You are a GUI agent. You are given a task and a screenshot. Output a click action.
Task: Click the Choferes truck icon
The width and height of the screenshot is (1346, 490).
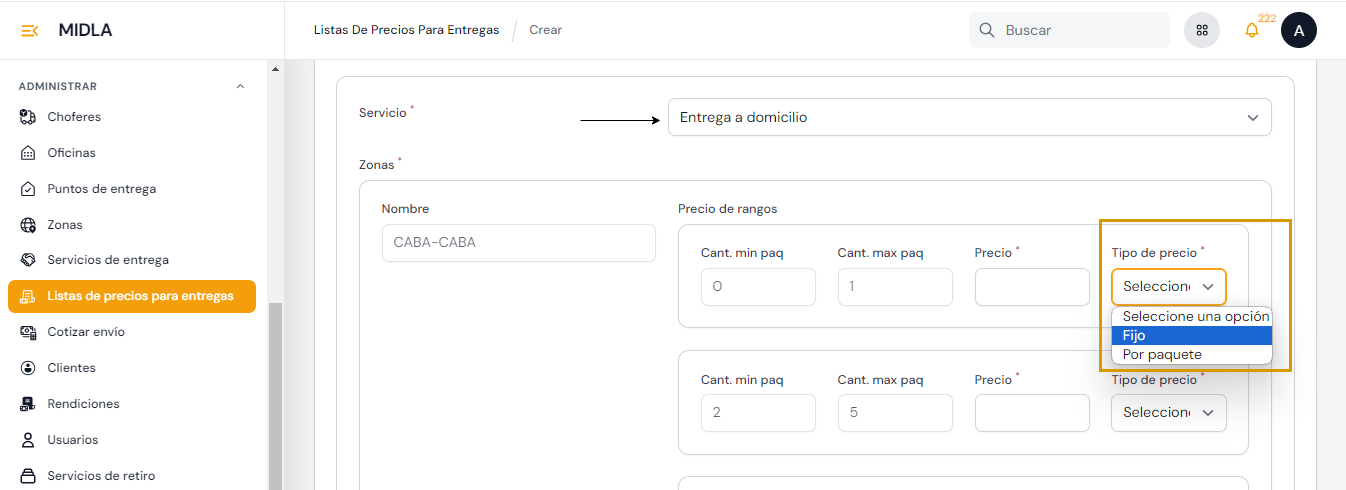click(28, 117)
